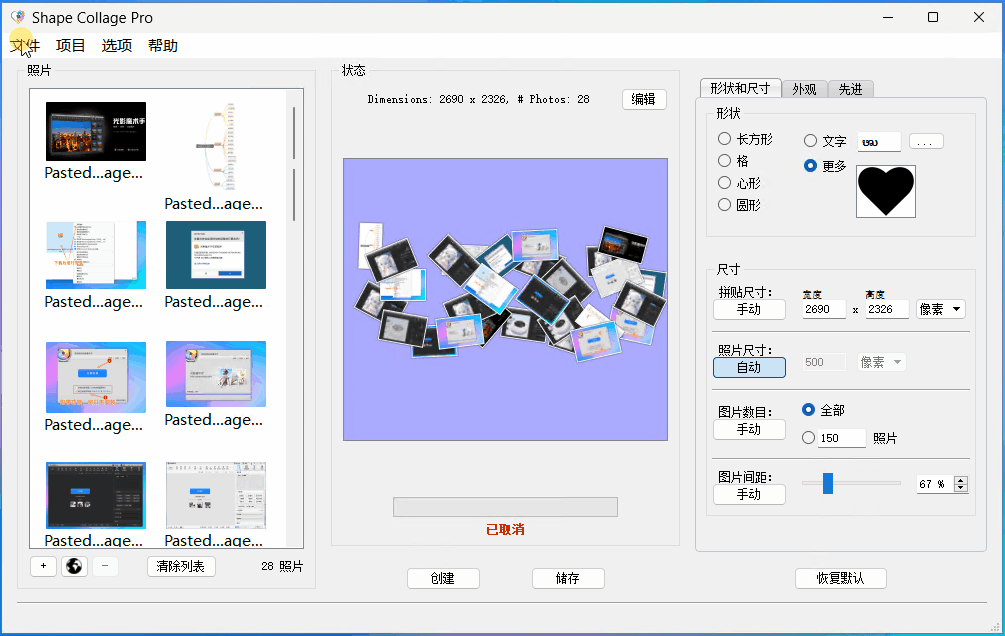
Task: Open the 文件 menu
Action: click(25, 46)
